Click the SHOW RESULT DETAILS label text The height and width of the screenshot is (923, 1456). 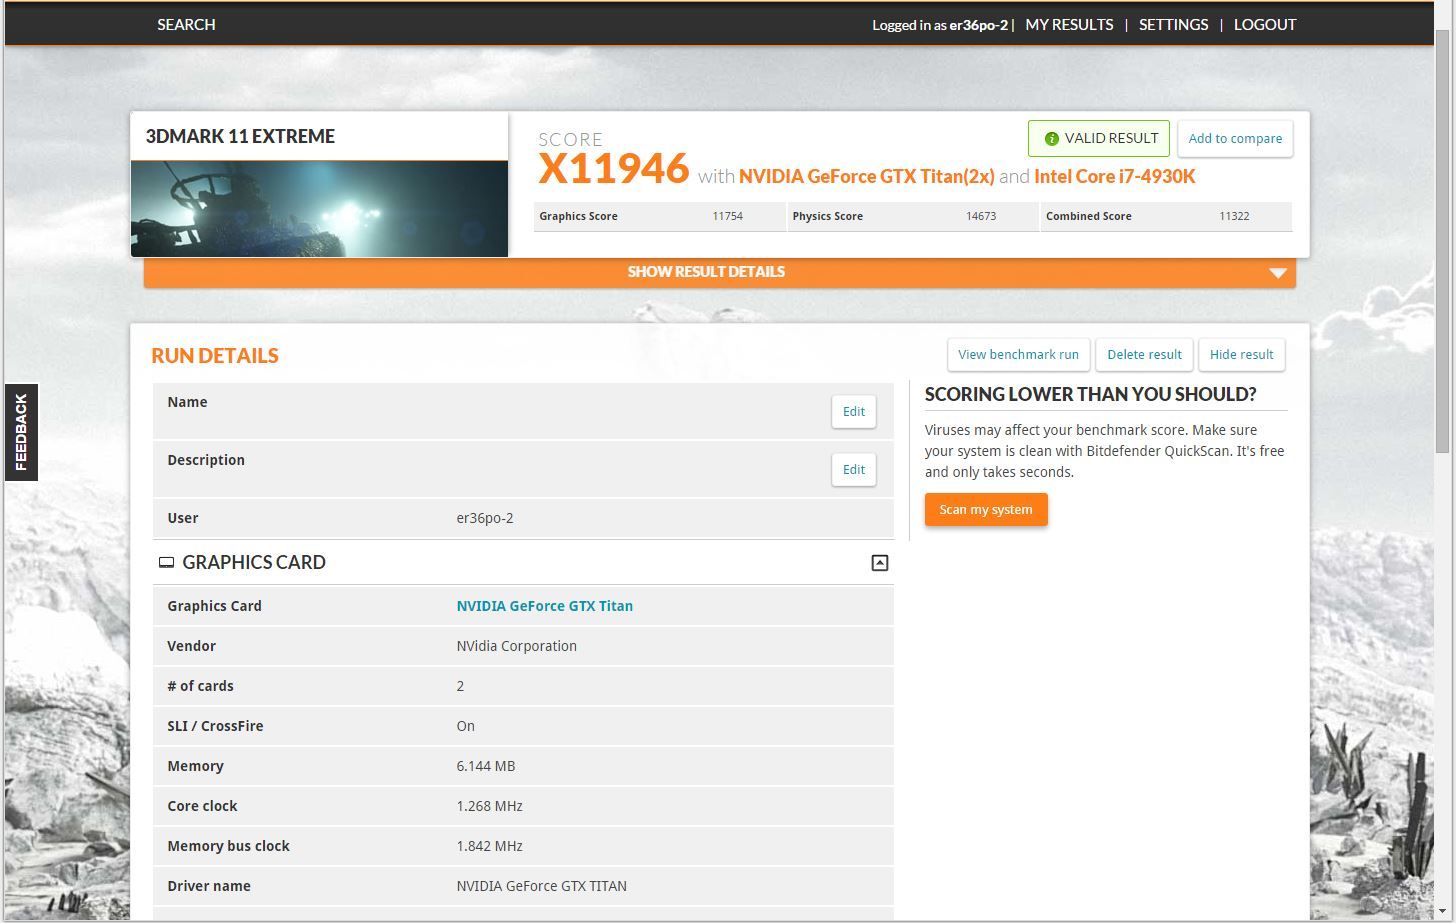point(706,272)
